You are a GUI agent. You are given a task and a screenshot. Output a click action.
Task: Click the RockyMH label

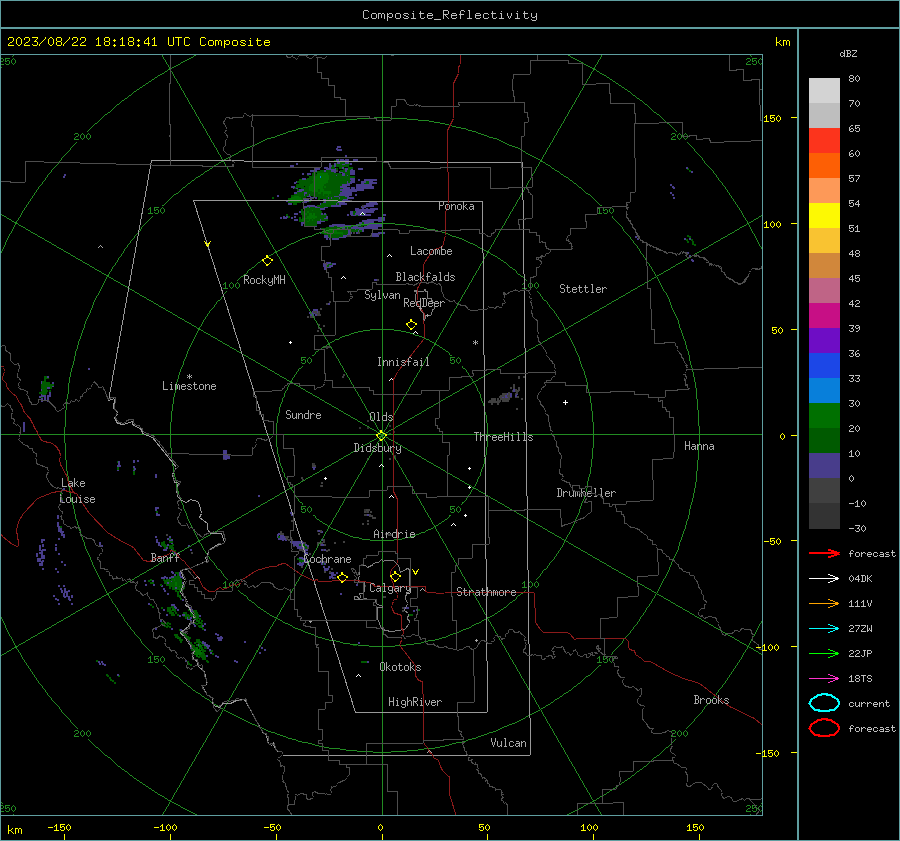click(264, 280)
